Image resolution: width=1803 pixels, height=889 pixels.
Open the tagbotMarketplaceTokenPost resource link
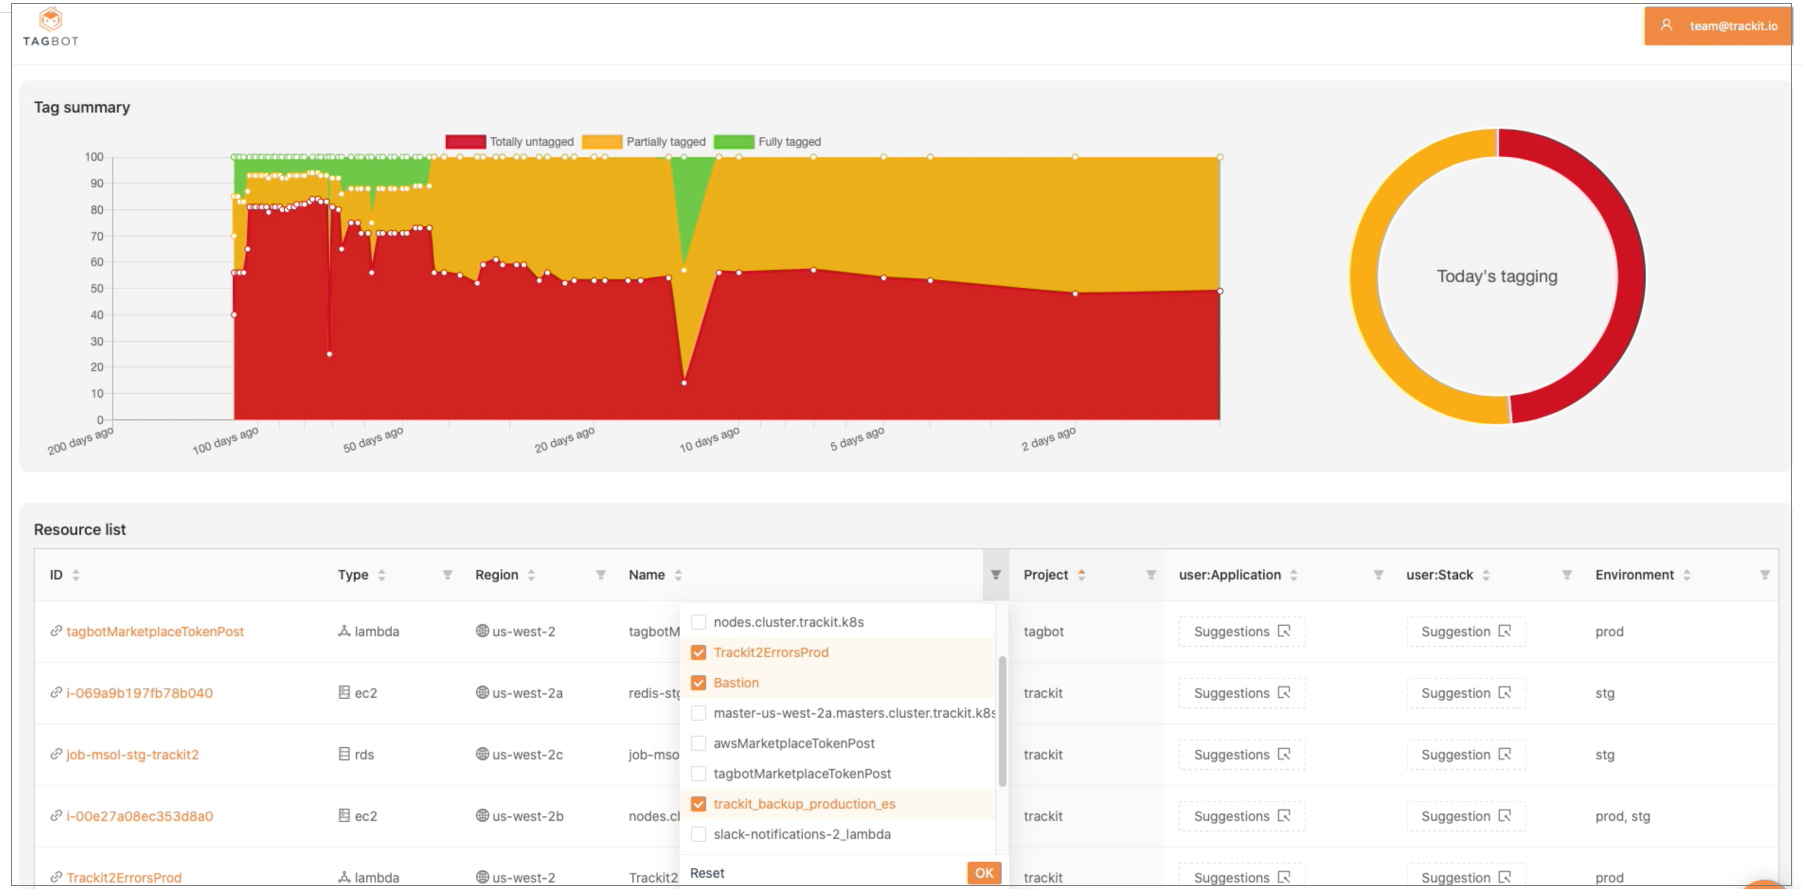click(x=155, y=632)
